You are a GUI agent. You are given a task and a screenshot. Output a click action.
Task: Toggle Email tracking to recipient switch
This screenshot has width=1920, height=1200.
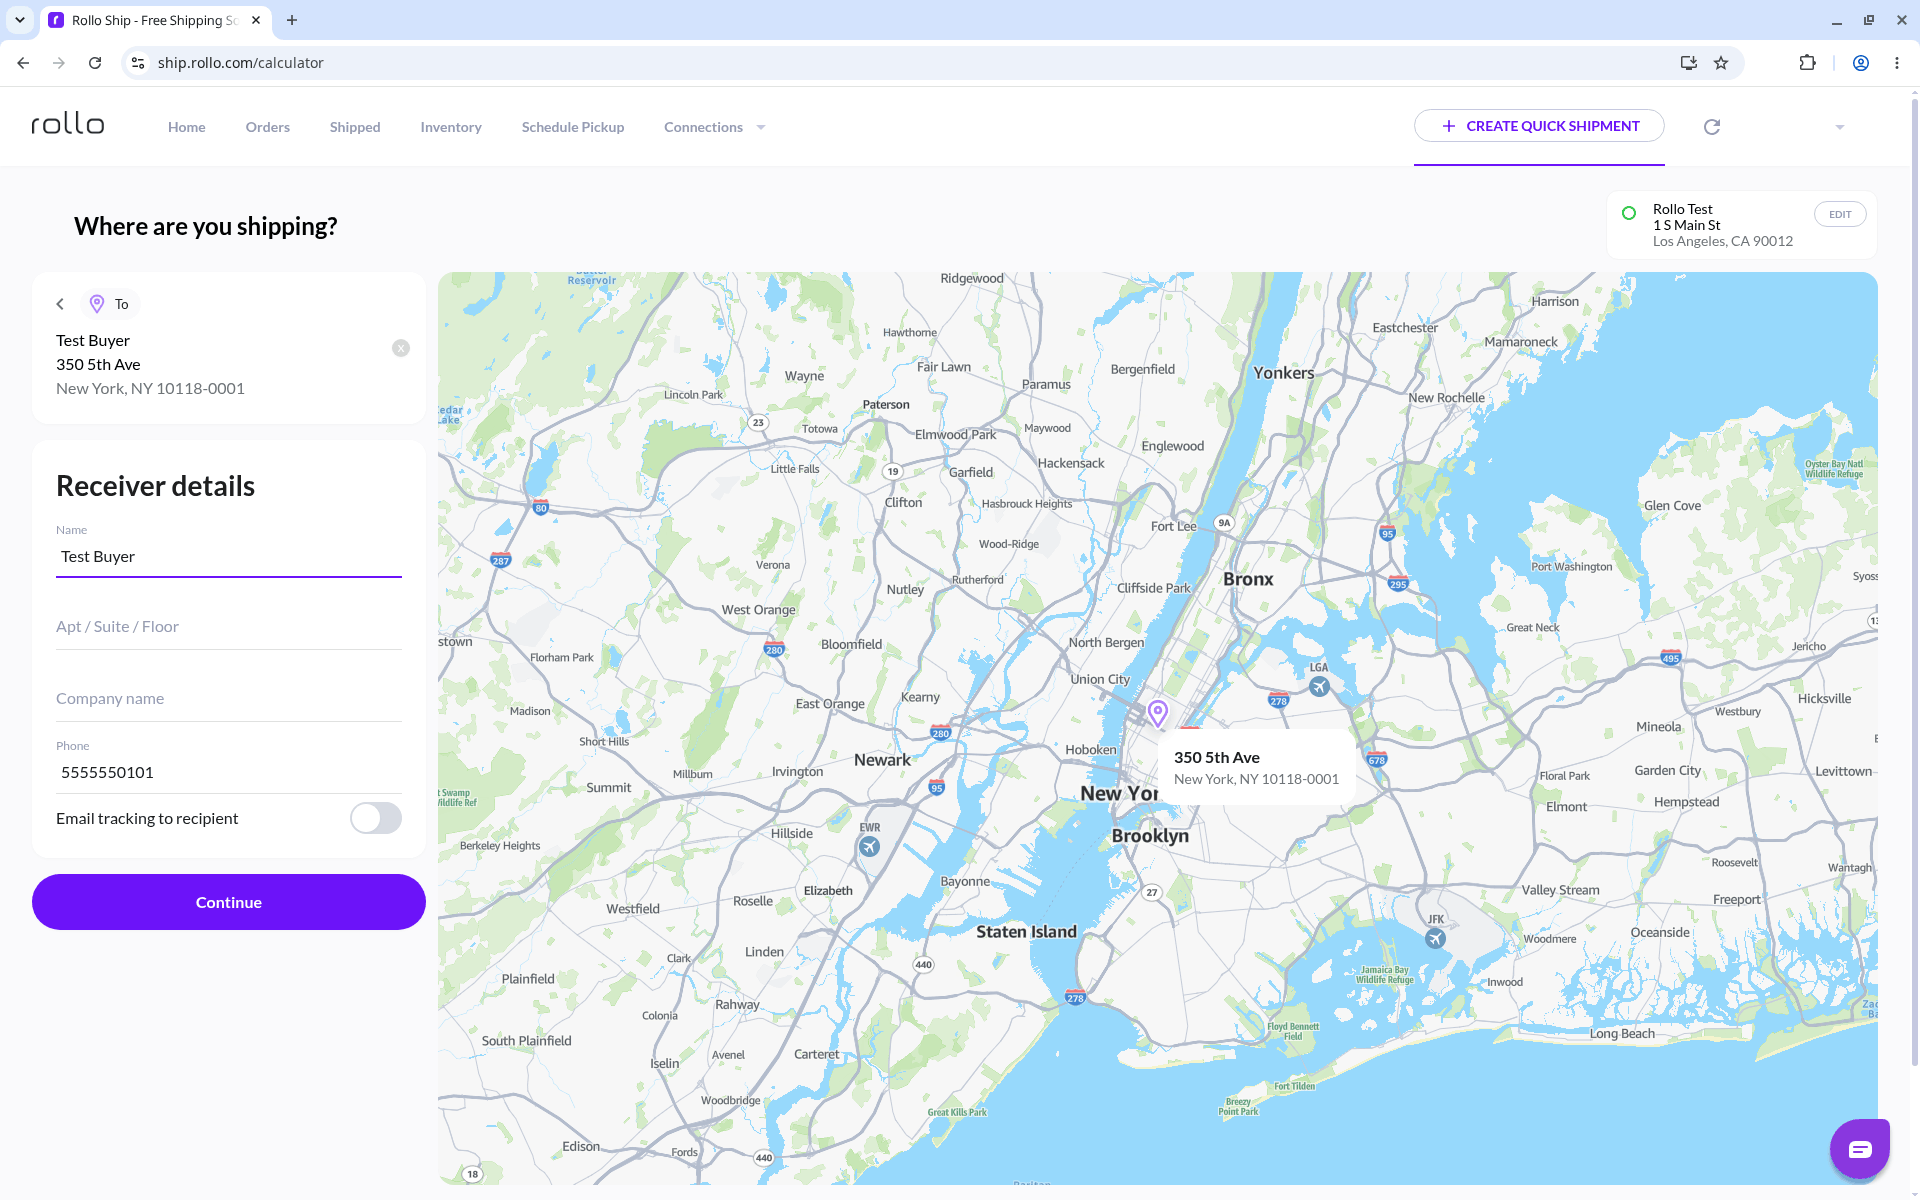(376, 818)
